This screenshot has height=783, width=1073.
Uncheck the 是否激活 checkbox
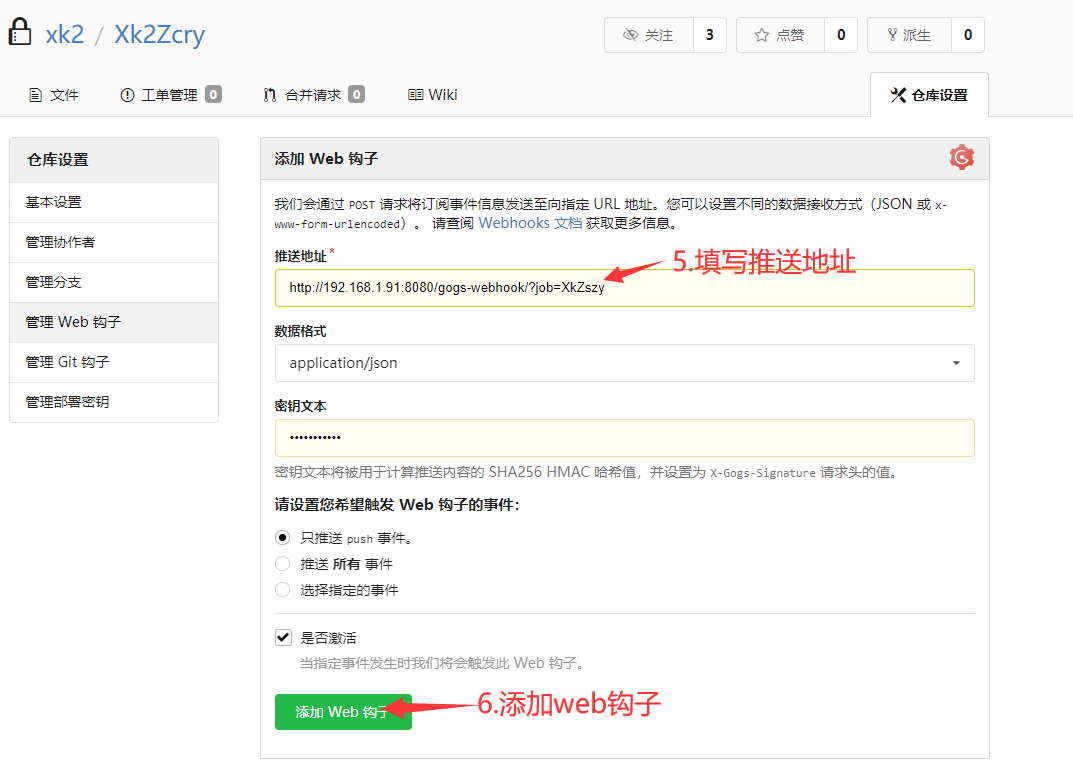281,637
